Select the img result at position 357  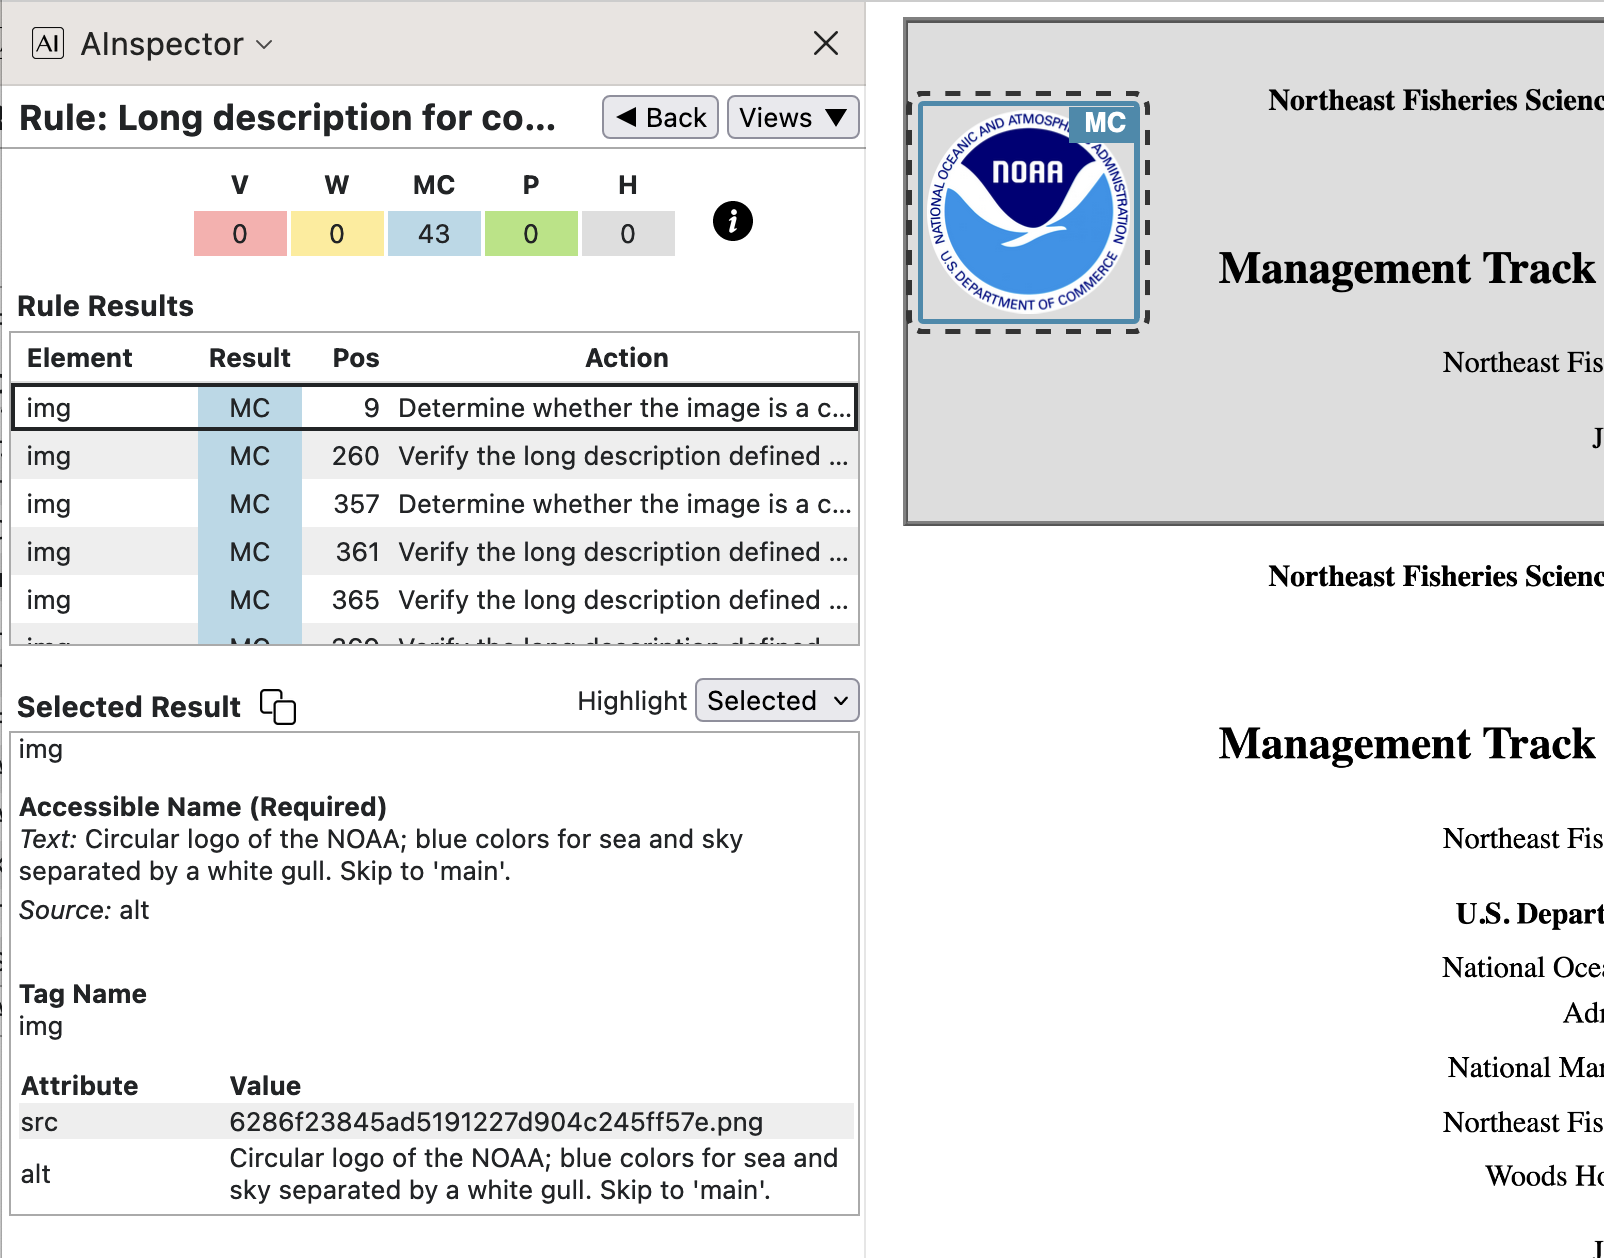[x=434, y=504]
